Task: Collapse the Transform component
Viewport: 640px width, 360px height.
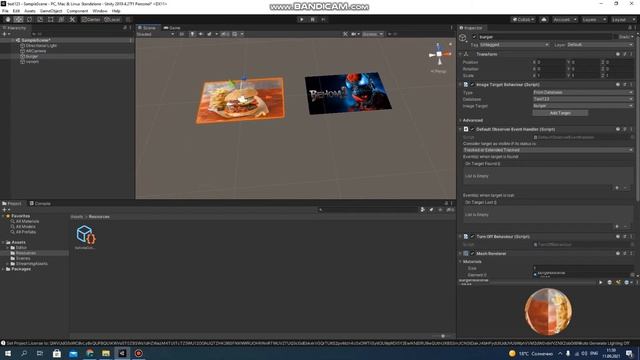Action: click(460, 54)
